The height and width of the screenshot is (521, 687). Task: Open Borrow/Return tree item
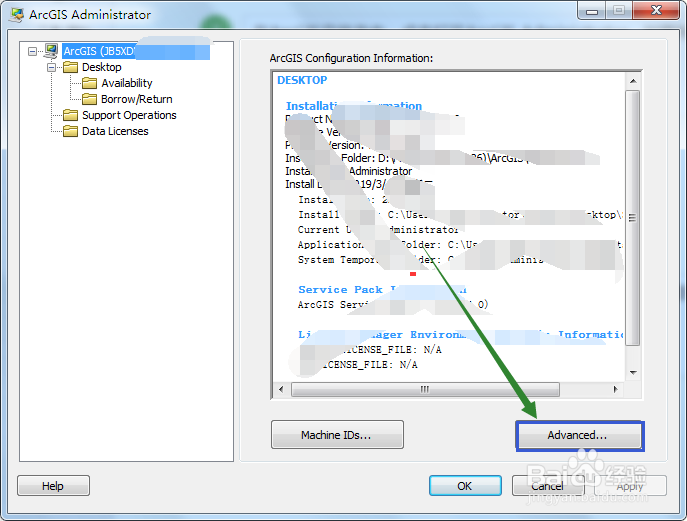137,99
